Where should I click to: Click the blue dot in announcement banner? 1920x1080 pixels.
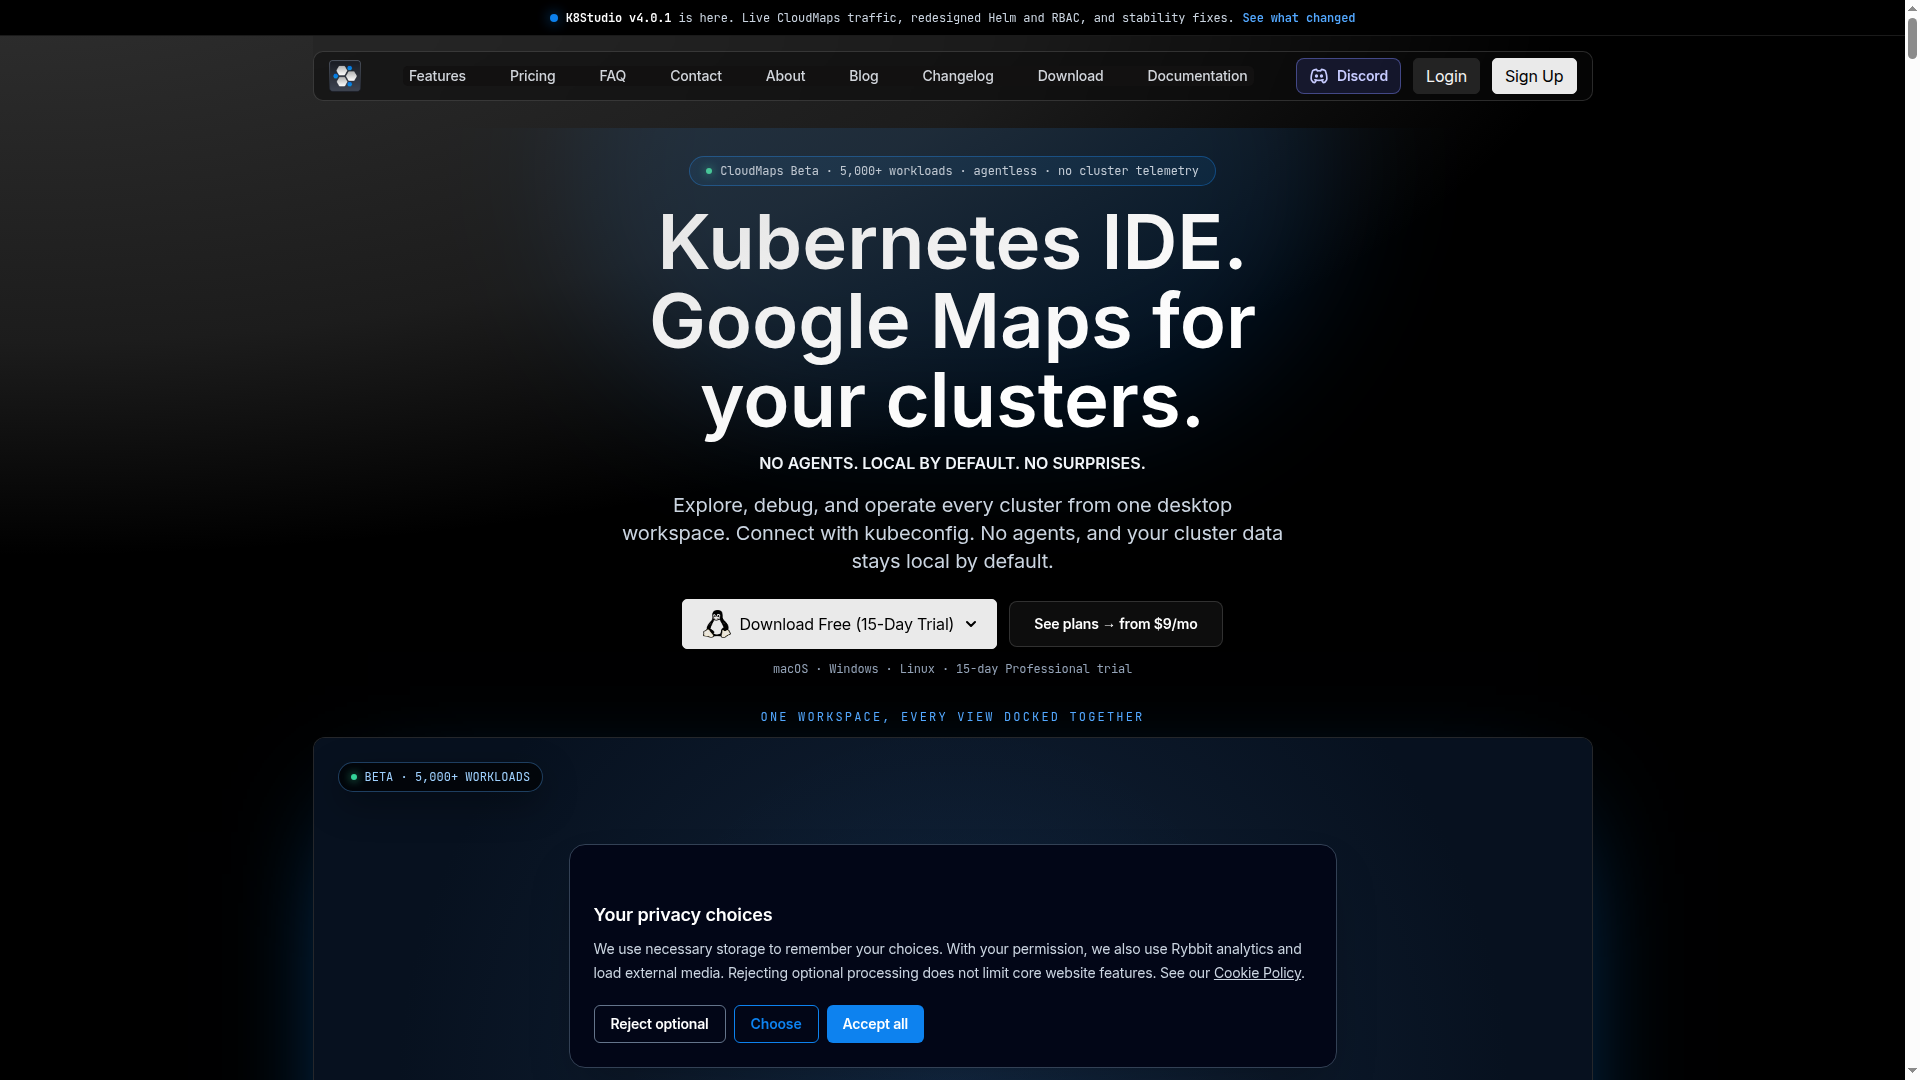click(554, 18)
